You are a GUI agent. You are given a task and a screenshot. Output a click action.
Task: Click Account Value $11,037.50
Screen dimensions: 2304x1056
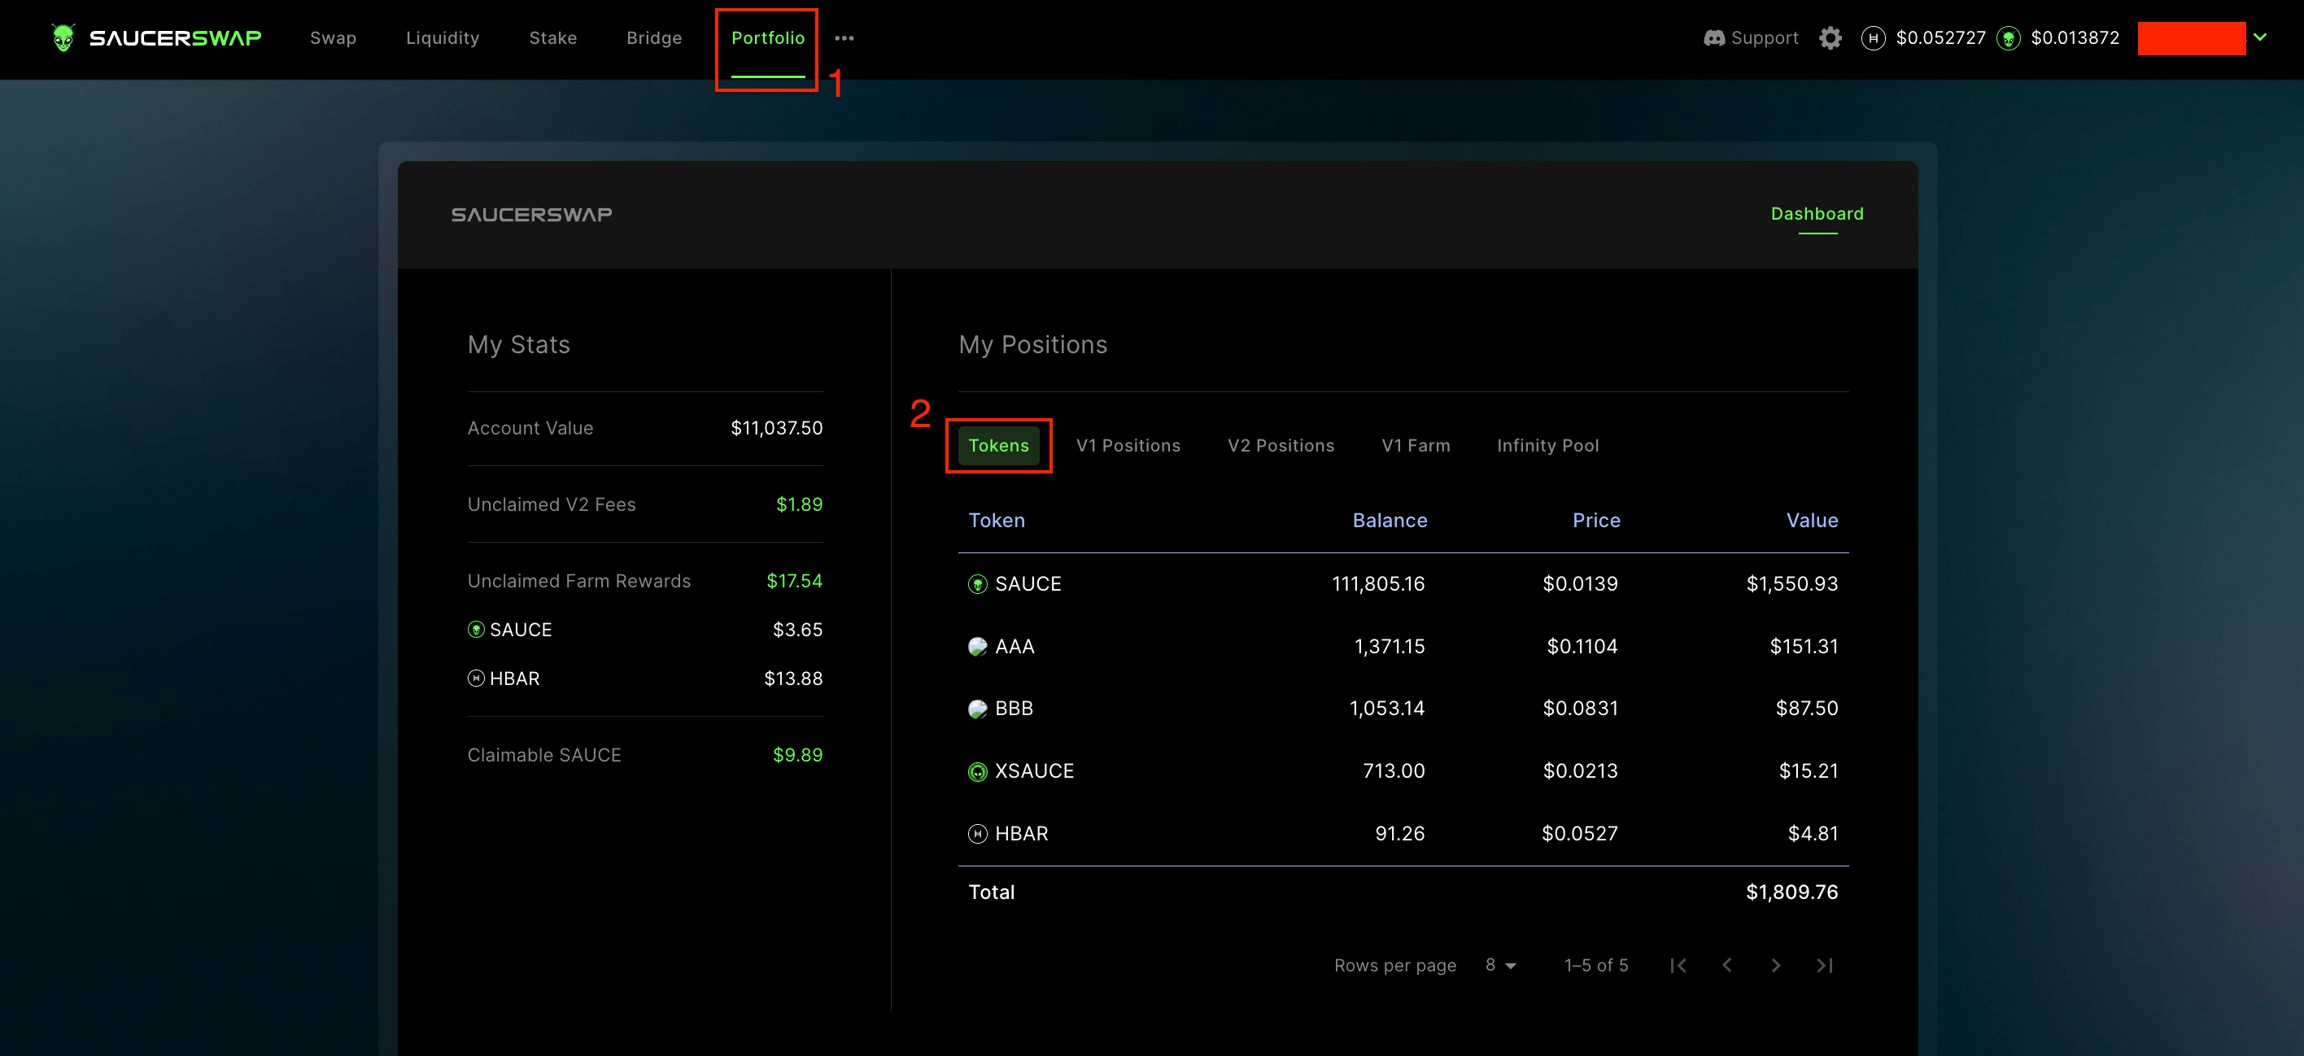click(777, 429)
